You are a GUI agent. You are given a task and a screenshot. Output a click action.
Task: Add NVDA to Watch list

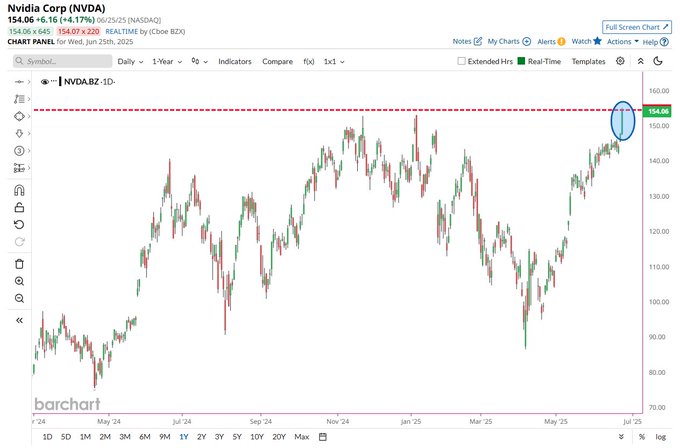pyautogui.click(x=586, y=41)
